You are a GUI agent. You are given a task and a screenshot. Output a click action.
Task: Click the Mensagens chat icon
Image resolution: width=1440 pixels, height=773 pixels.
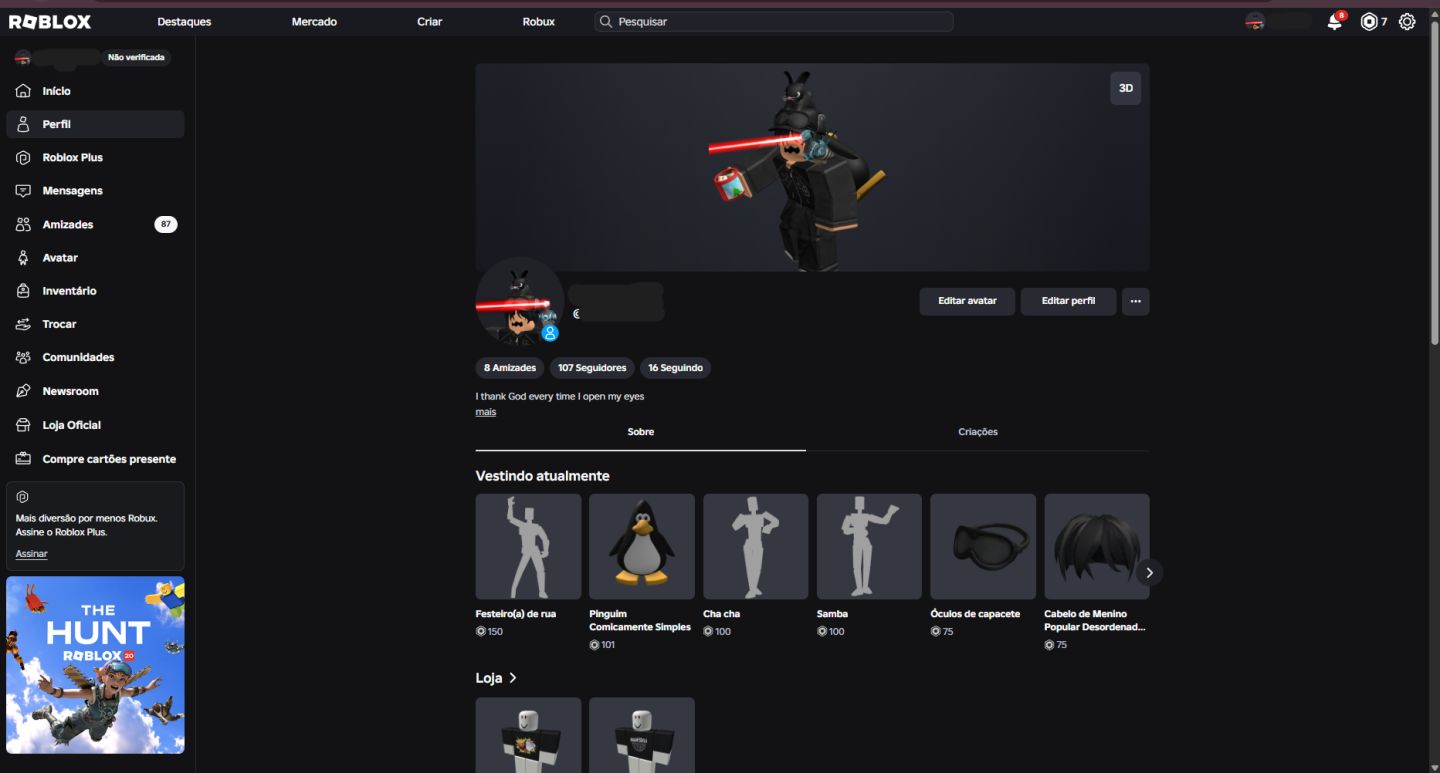pos(23,191)
